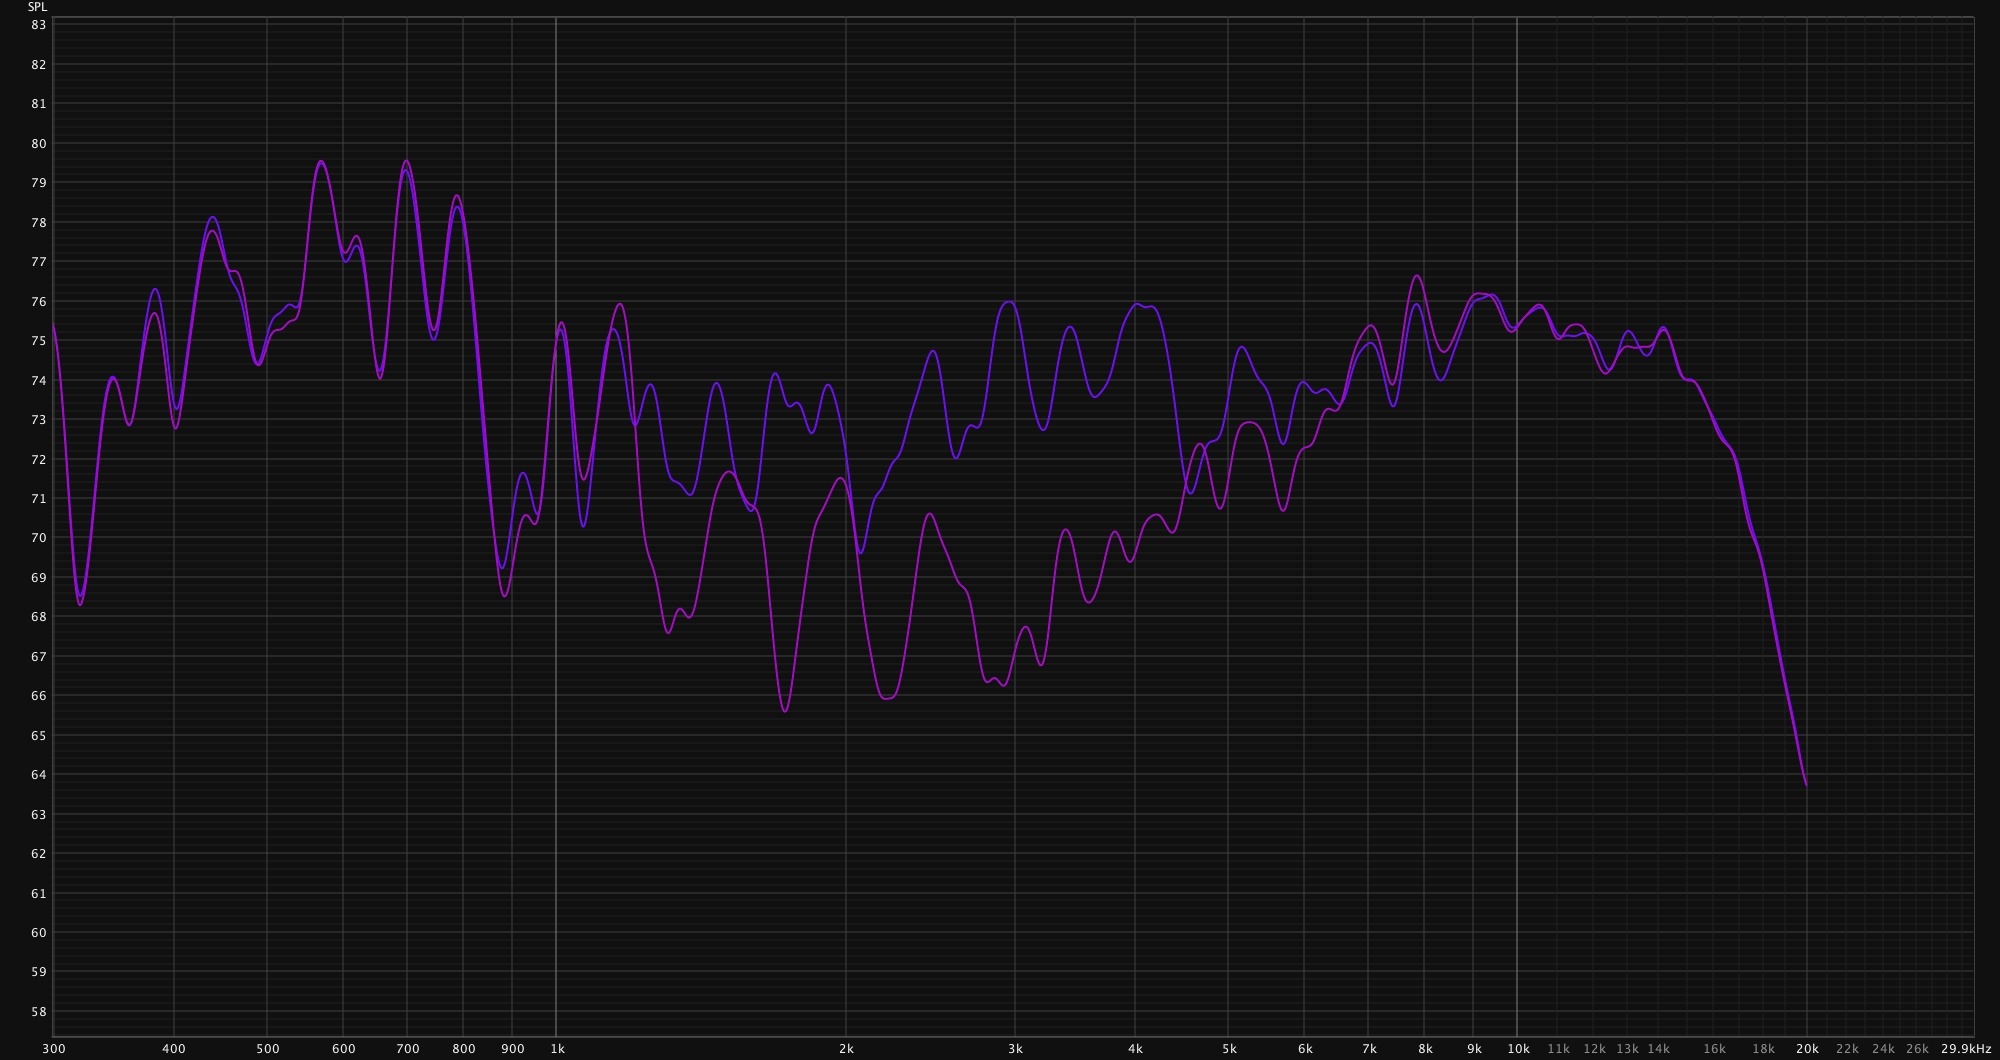Click the 9k frequency label
Screen dimensions: 2000x1060
coord(1474,1049)
